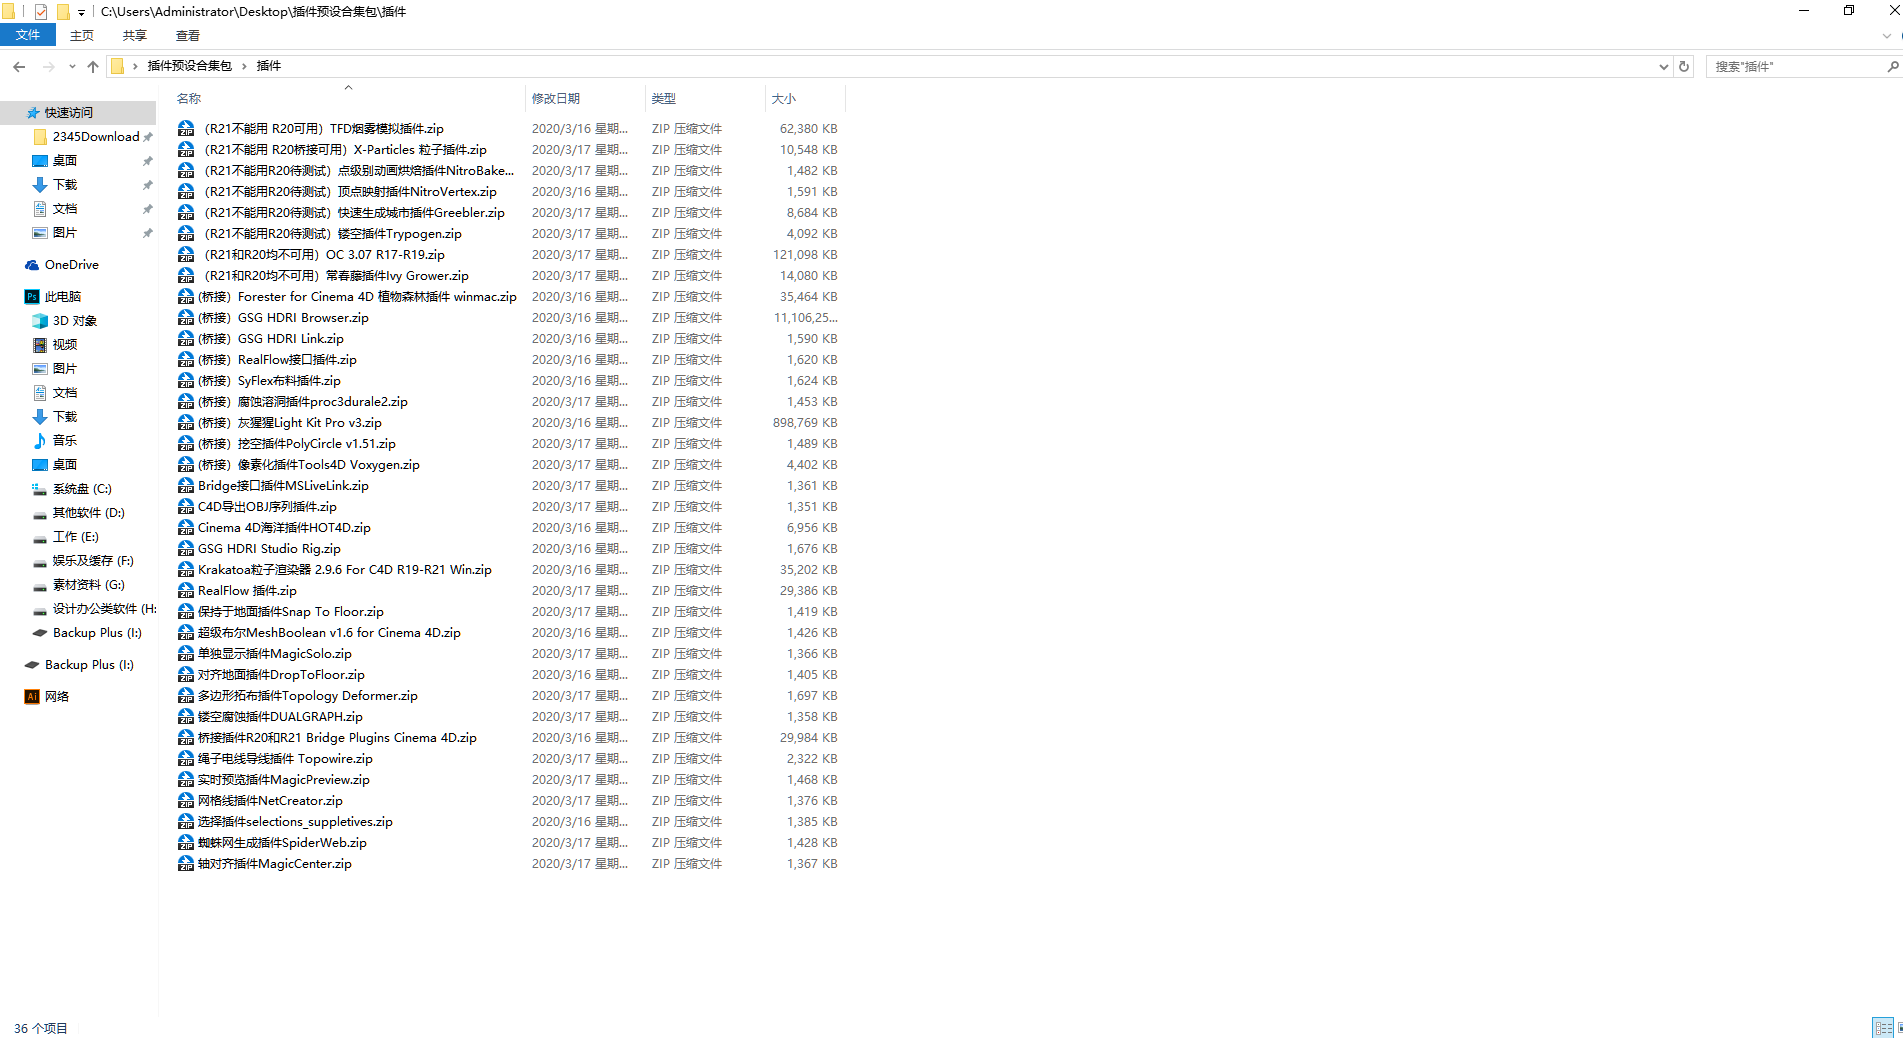The width and height of the screenshot is (1903, 1038).
Task: Open the 2345Download pinned folder
Action: [96, 137]
